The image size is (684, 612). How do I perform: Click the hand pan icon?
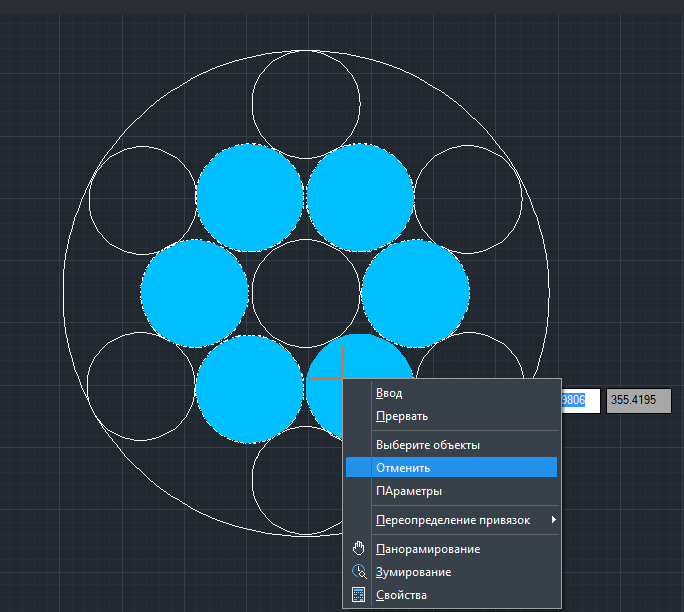coord(359,548)
